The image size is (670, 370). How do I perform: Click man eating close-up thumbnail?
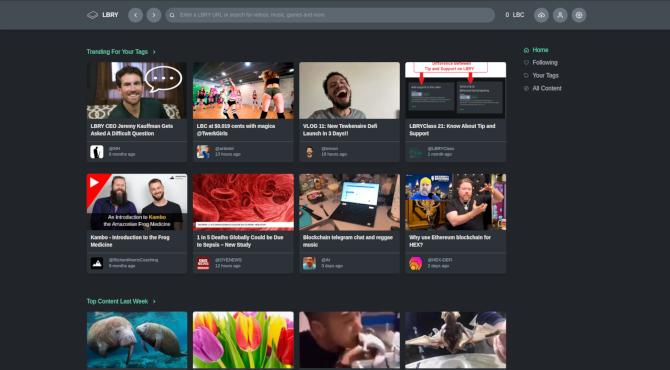pos(349,340)
